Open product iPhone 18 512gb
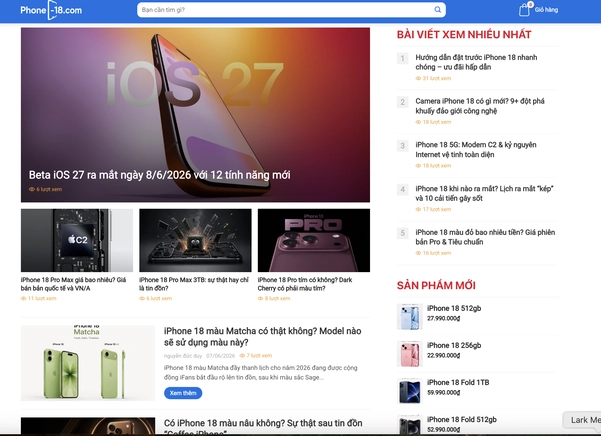Screen dimensions: 601x436 point(454,308)
